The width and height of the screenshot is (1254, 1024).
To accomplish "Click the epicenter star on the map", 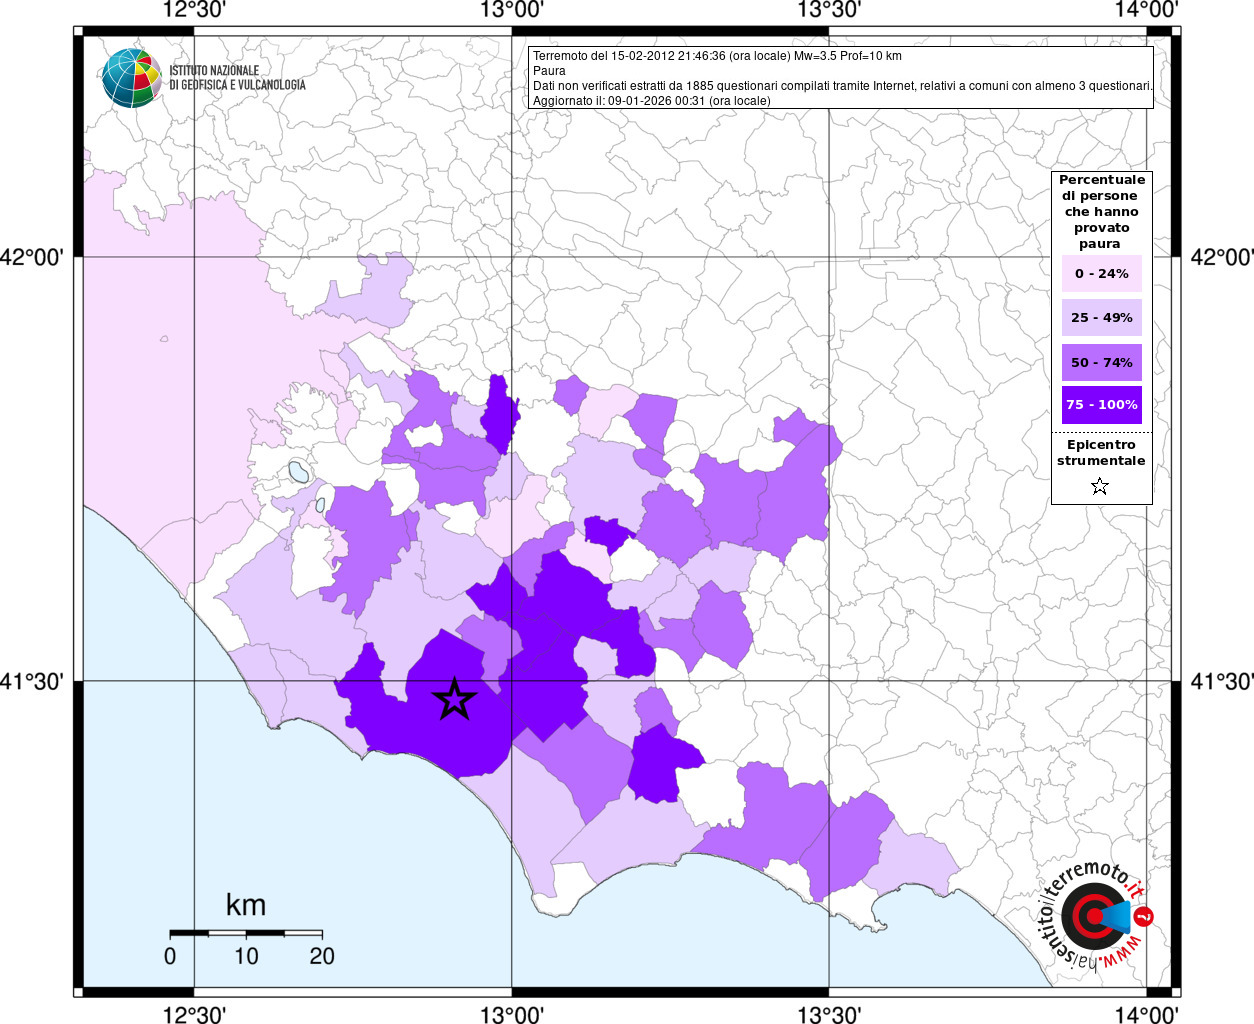I will pos(455,698).
